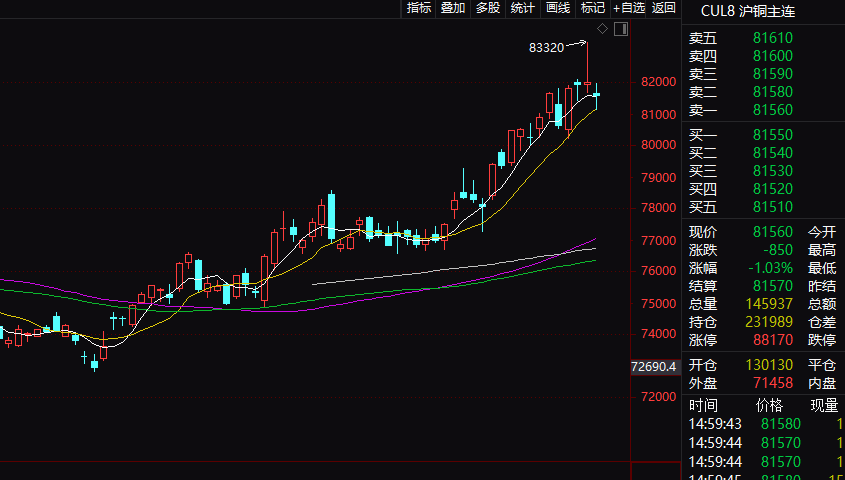
Task: Click the 72690.4 price axis cursor label
Action: [x=655, y=366]
